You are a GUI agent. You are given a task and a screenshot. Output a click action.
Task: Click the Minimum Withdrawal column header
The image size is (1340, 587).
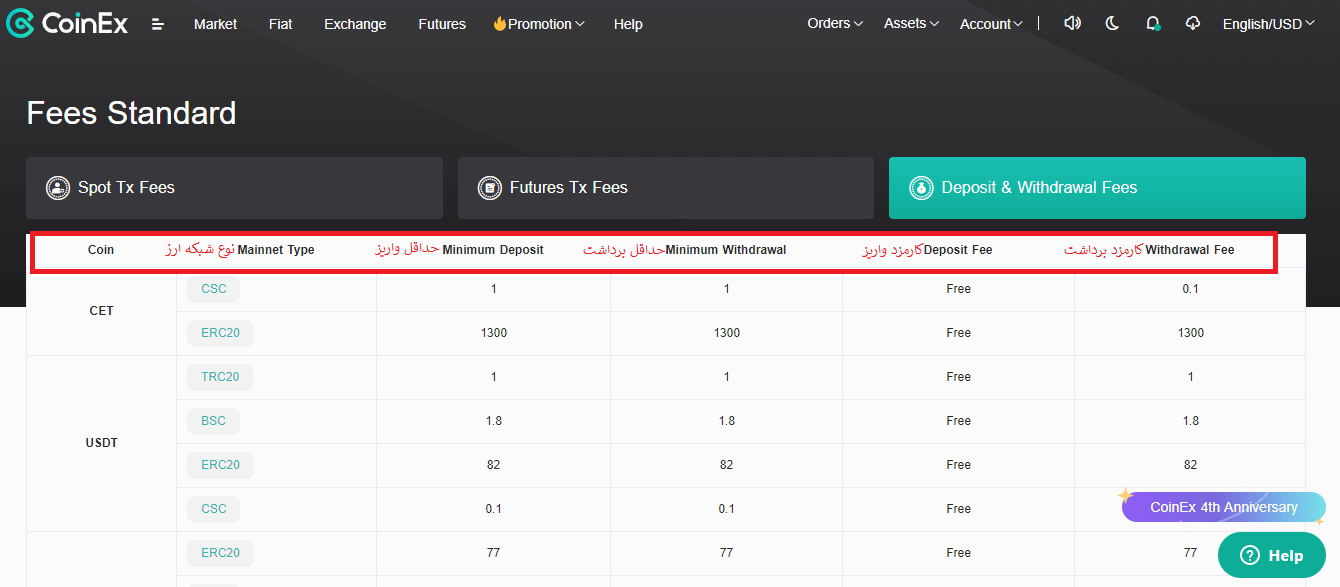tap(726, 250)
